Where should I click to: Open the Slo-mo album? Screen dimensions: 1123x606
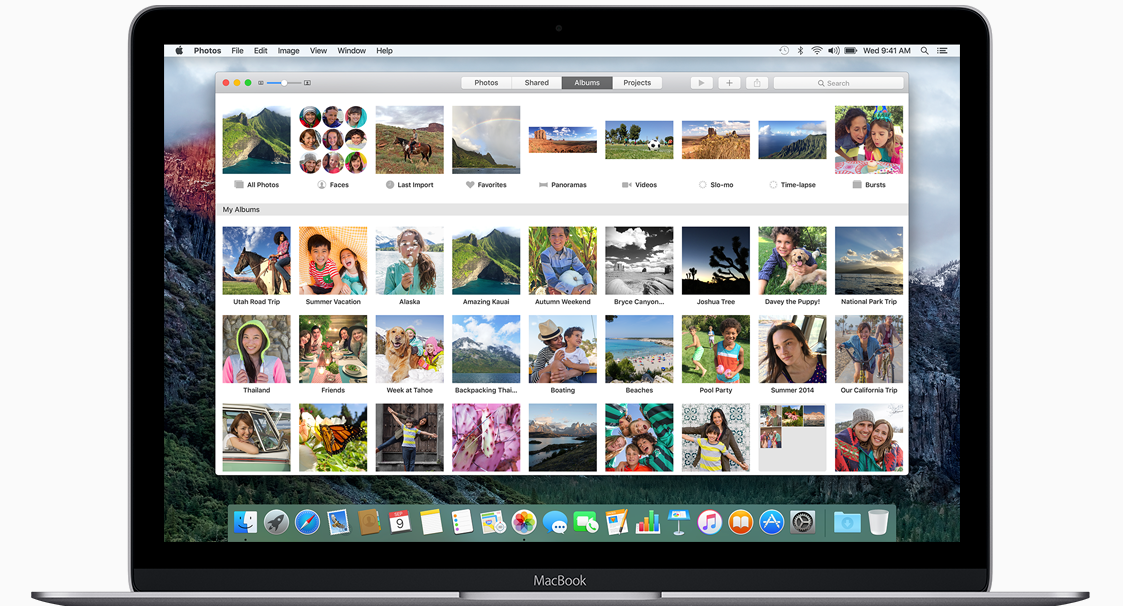click(x=715, y=140)
